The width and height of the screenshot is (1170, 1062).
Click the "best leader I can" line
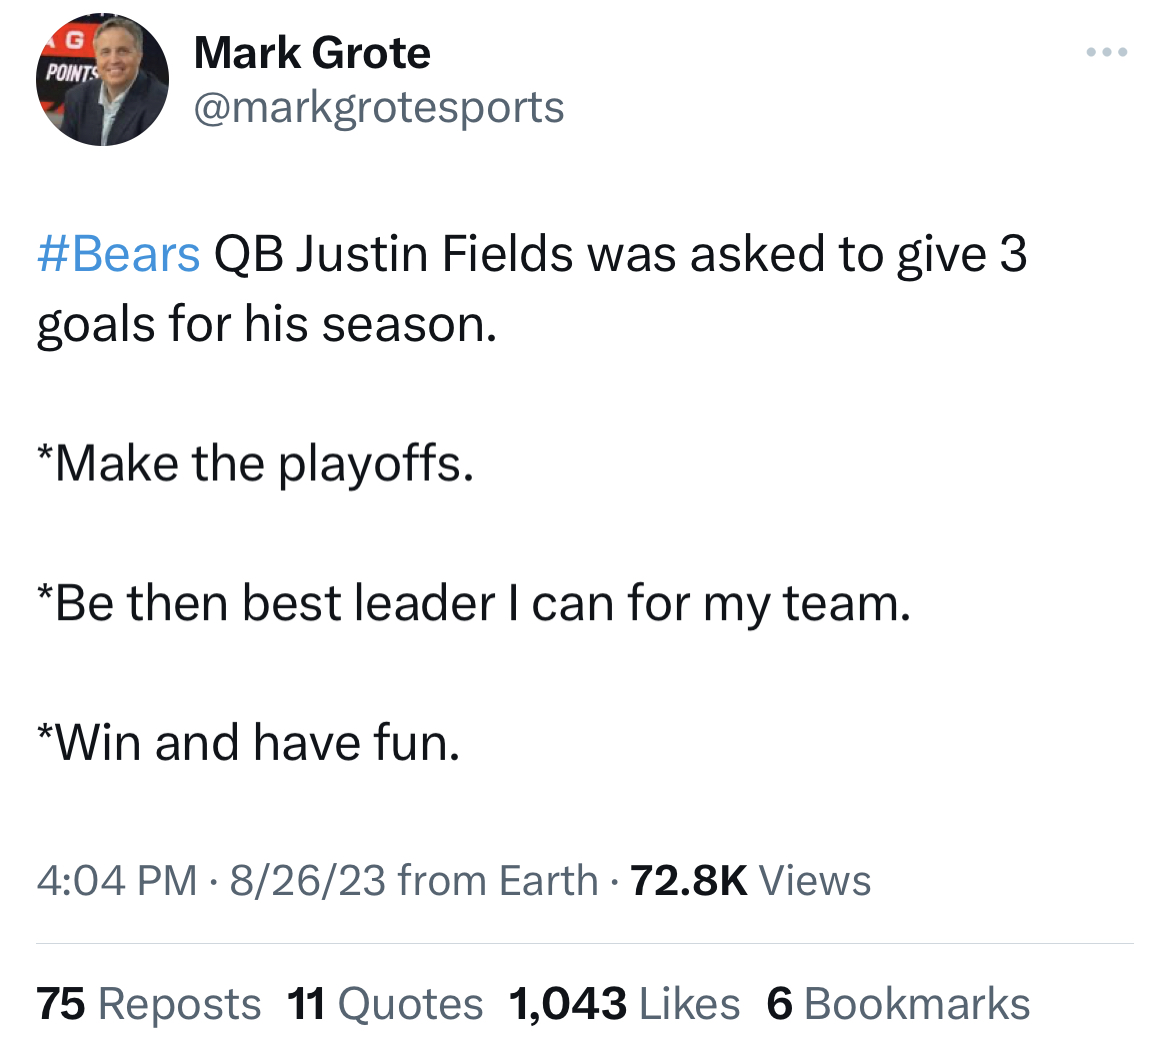click(x=472, y=603)
